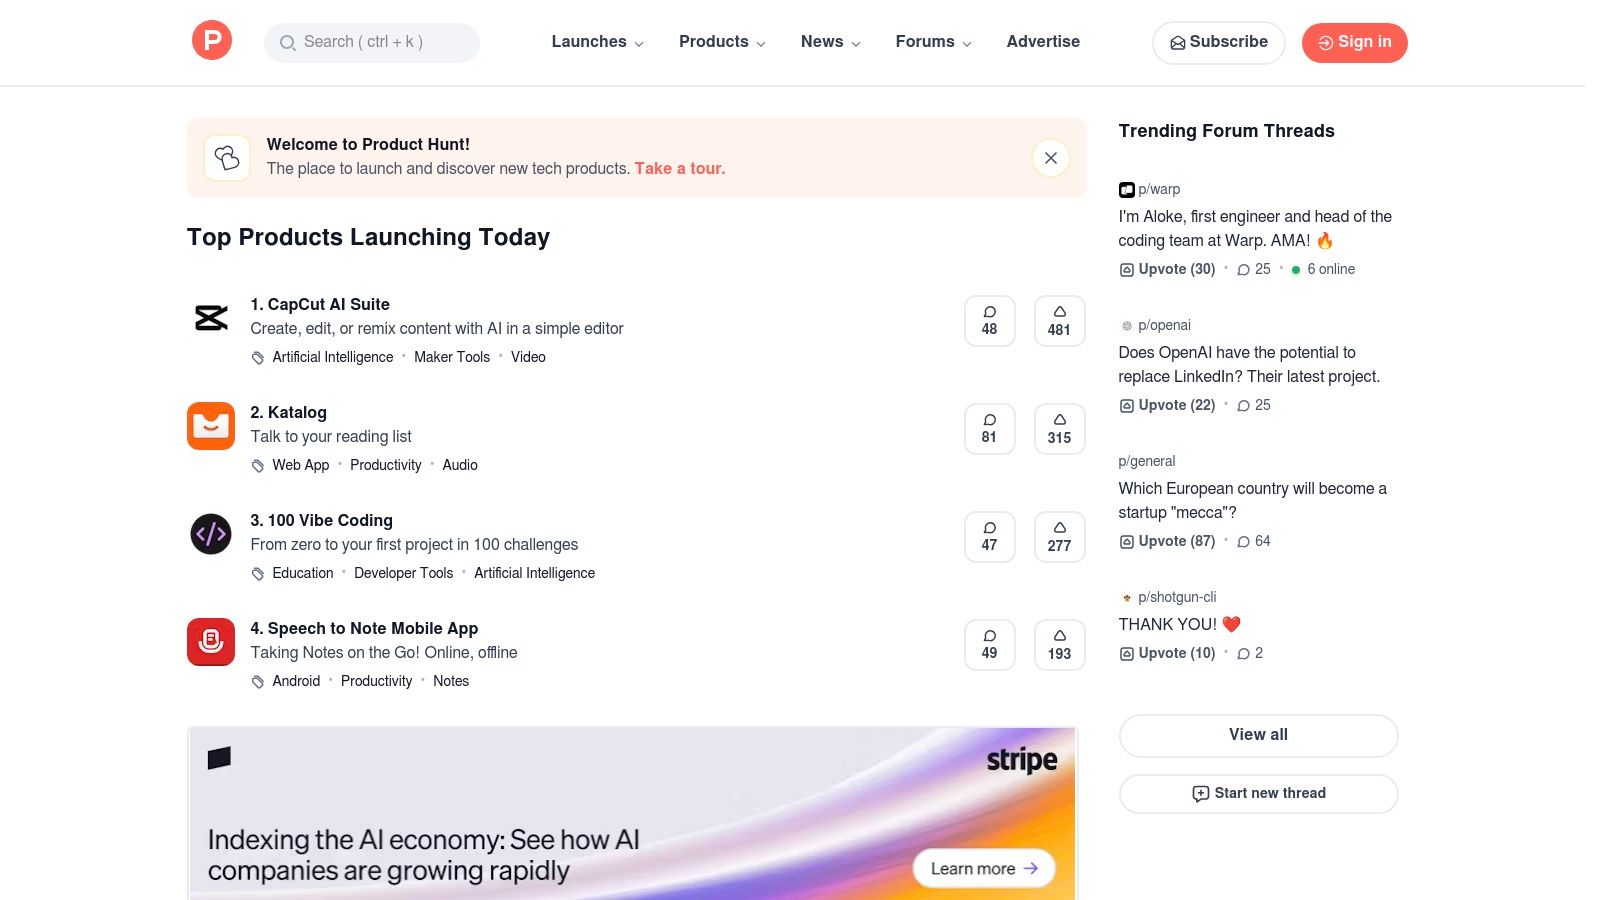Focus the Search field
1600x900 pixels.
[x=372, y=42]
